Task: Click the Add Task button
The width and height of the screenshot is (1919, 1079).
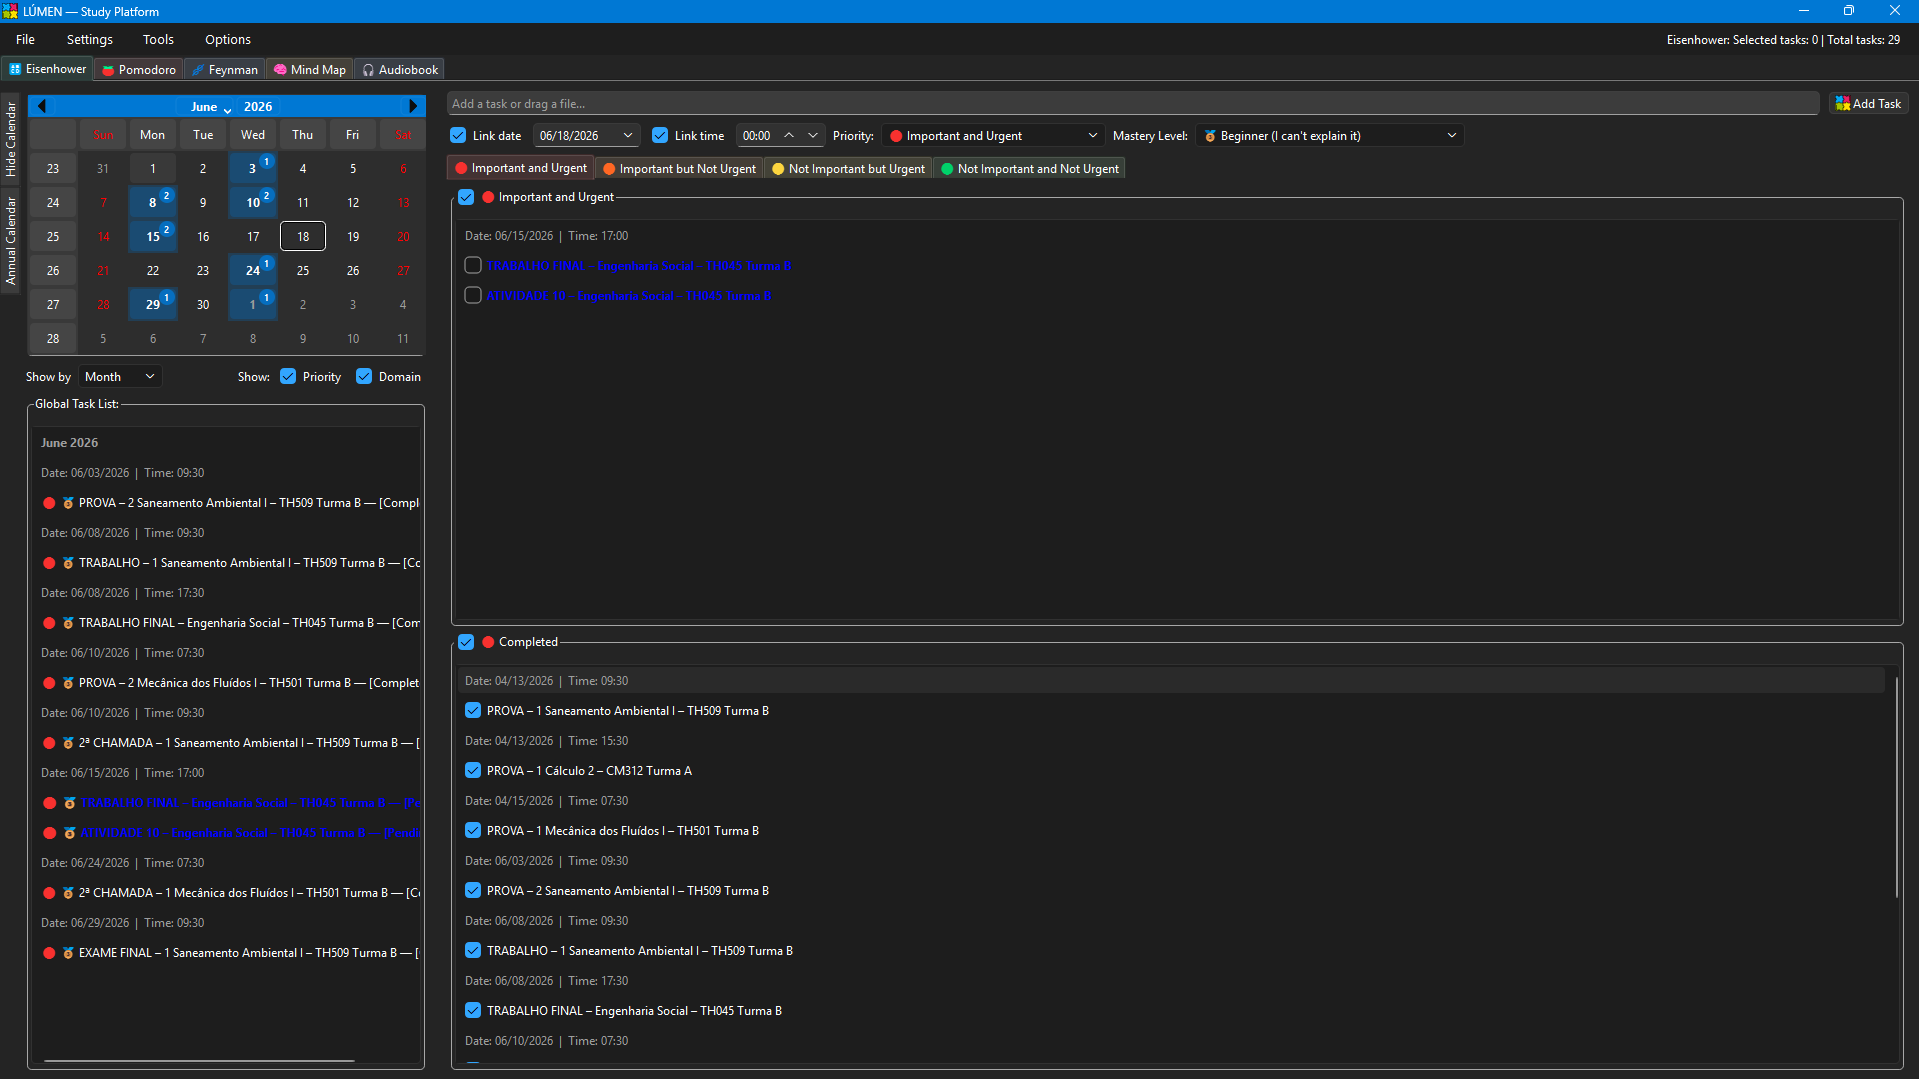Action: pos(1868,104)
